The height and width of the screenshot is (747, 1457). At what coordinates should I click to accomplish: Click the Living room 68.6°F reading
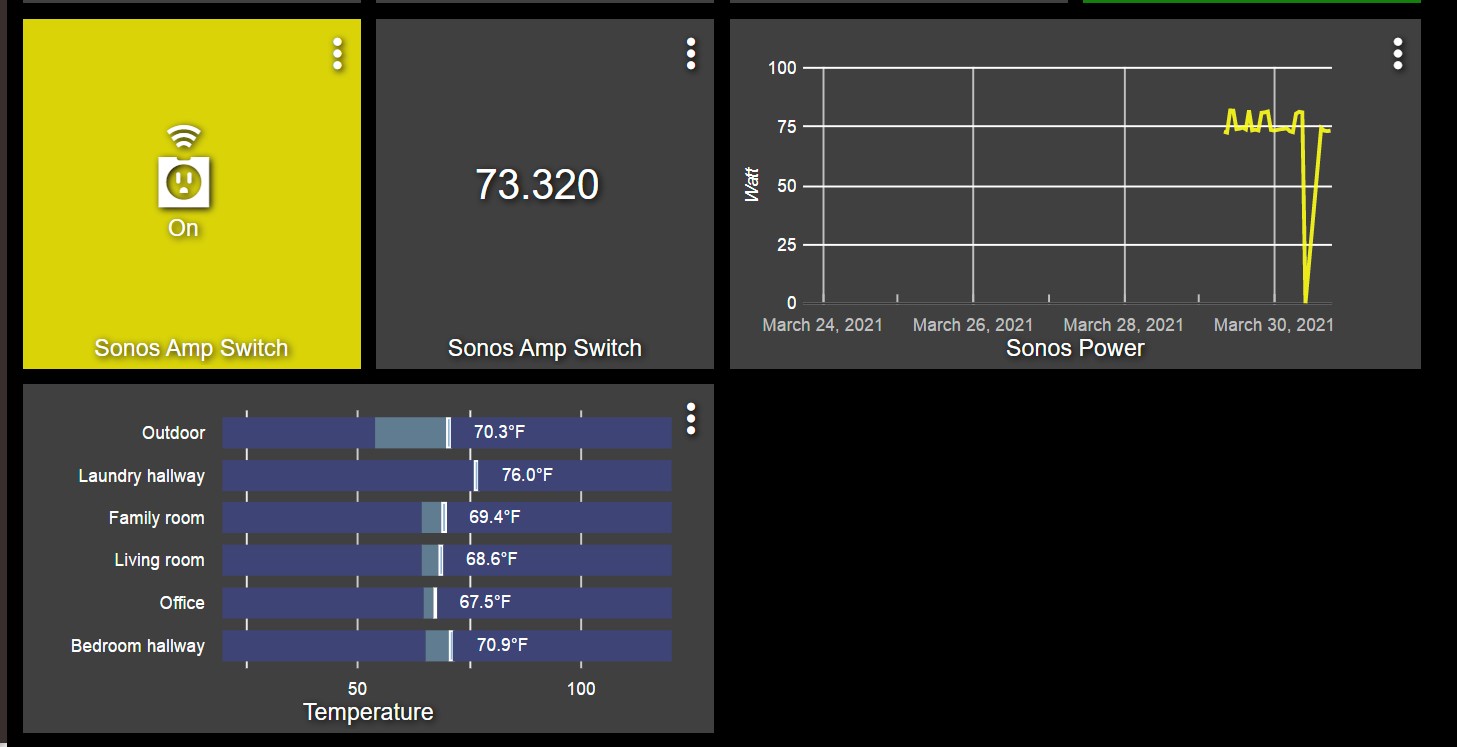point(492,559)
